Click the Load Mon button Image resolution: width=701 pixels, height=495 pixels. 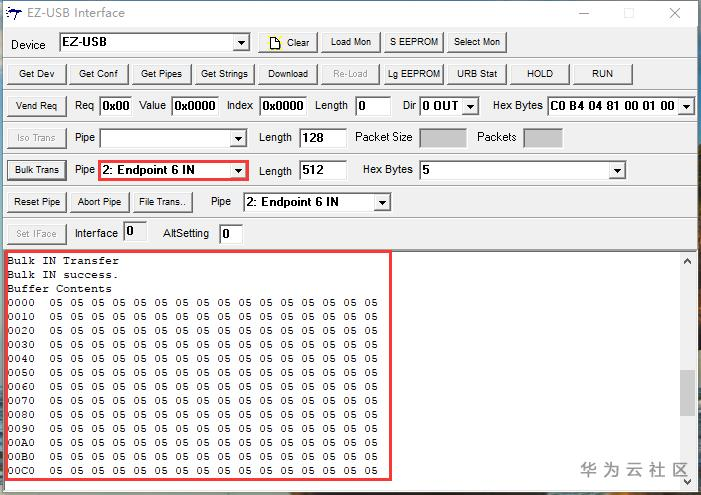coord(351,42)
